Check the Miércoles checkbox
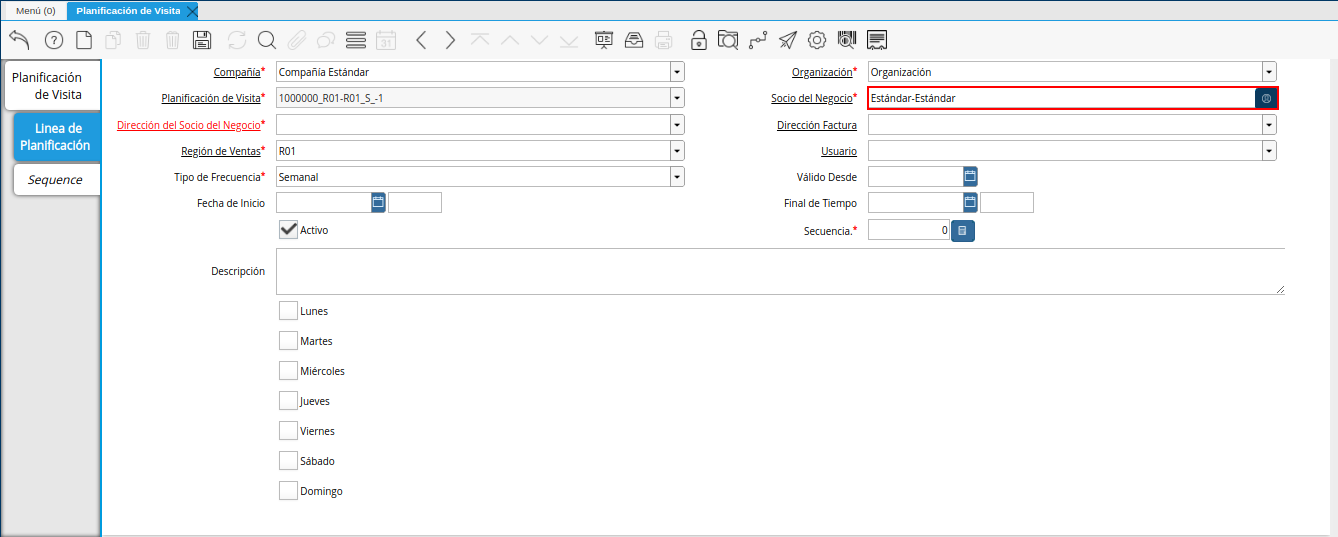The height and width of the screenshot is (537, 1338). pyautogui.click(x=288, y=370)
